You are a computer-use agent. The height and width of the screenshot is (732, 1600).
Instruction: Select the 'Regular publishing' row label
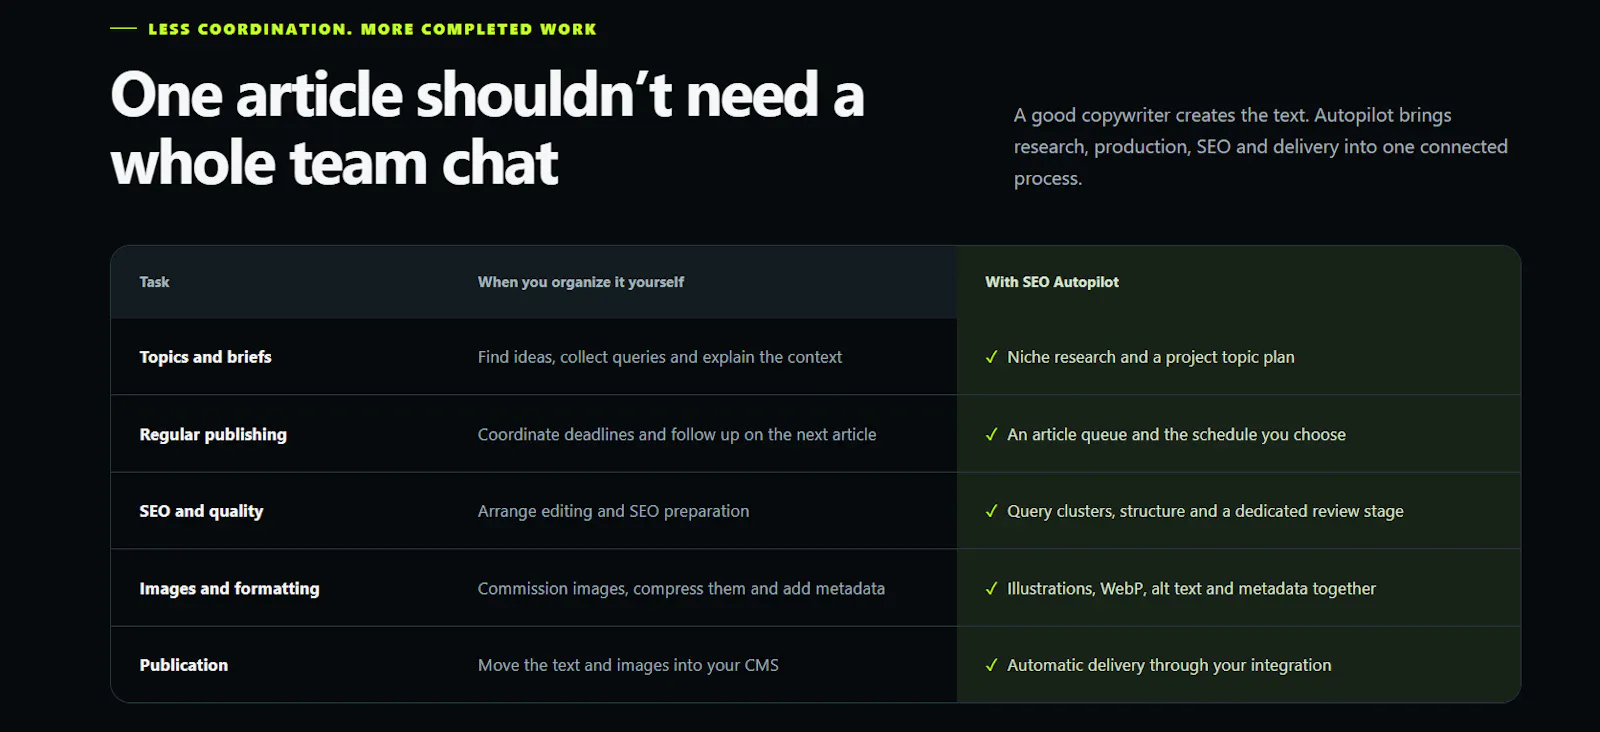point(213,434)
